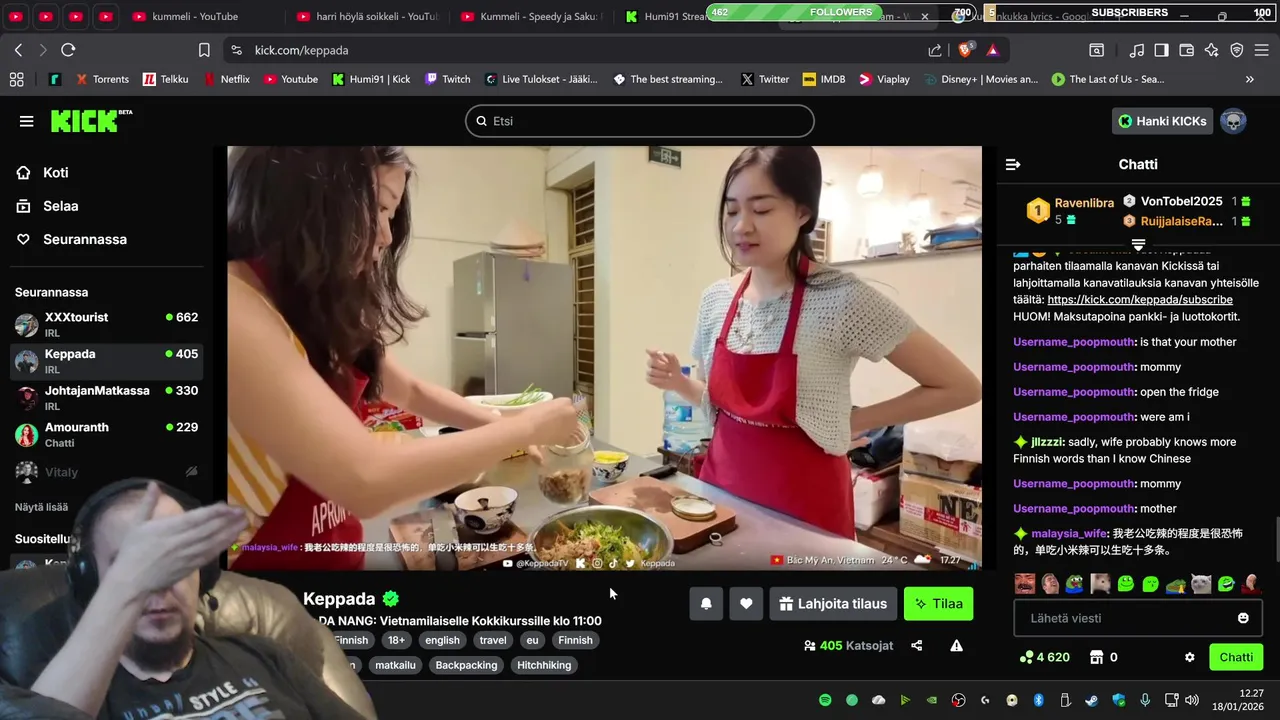Image resolution: width=1280 pixels, height=720 pixels.
Task: Show more bookmarks chevron
Action: pyautogui.click(x=1249, y=79)
